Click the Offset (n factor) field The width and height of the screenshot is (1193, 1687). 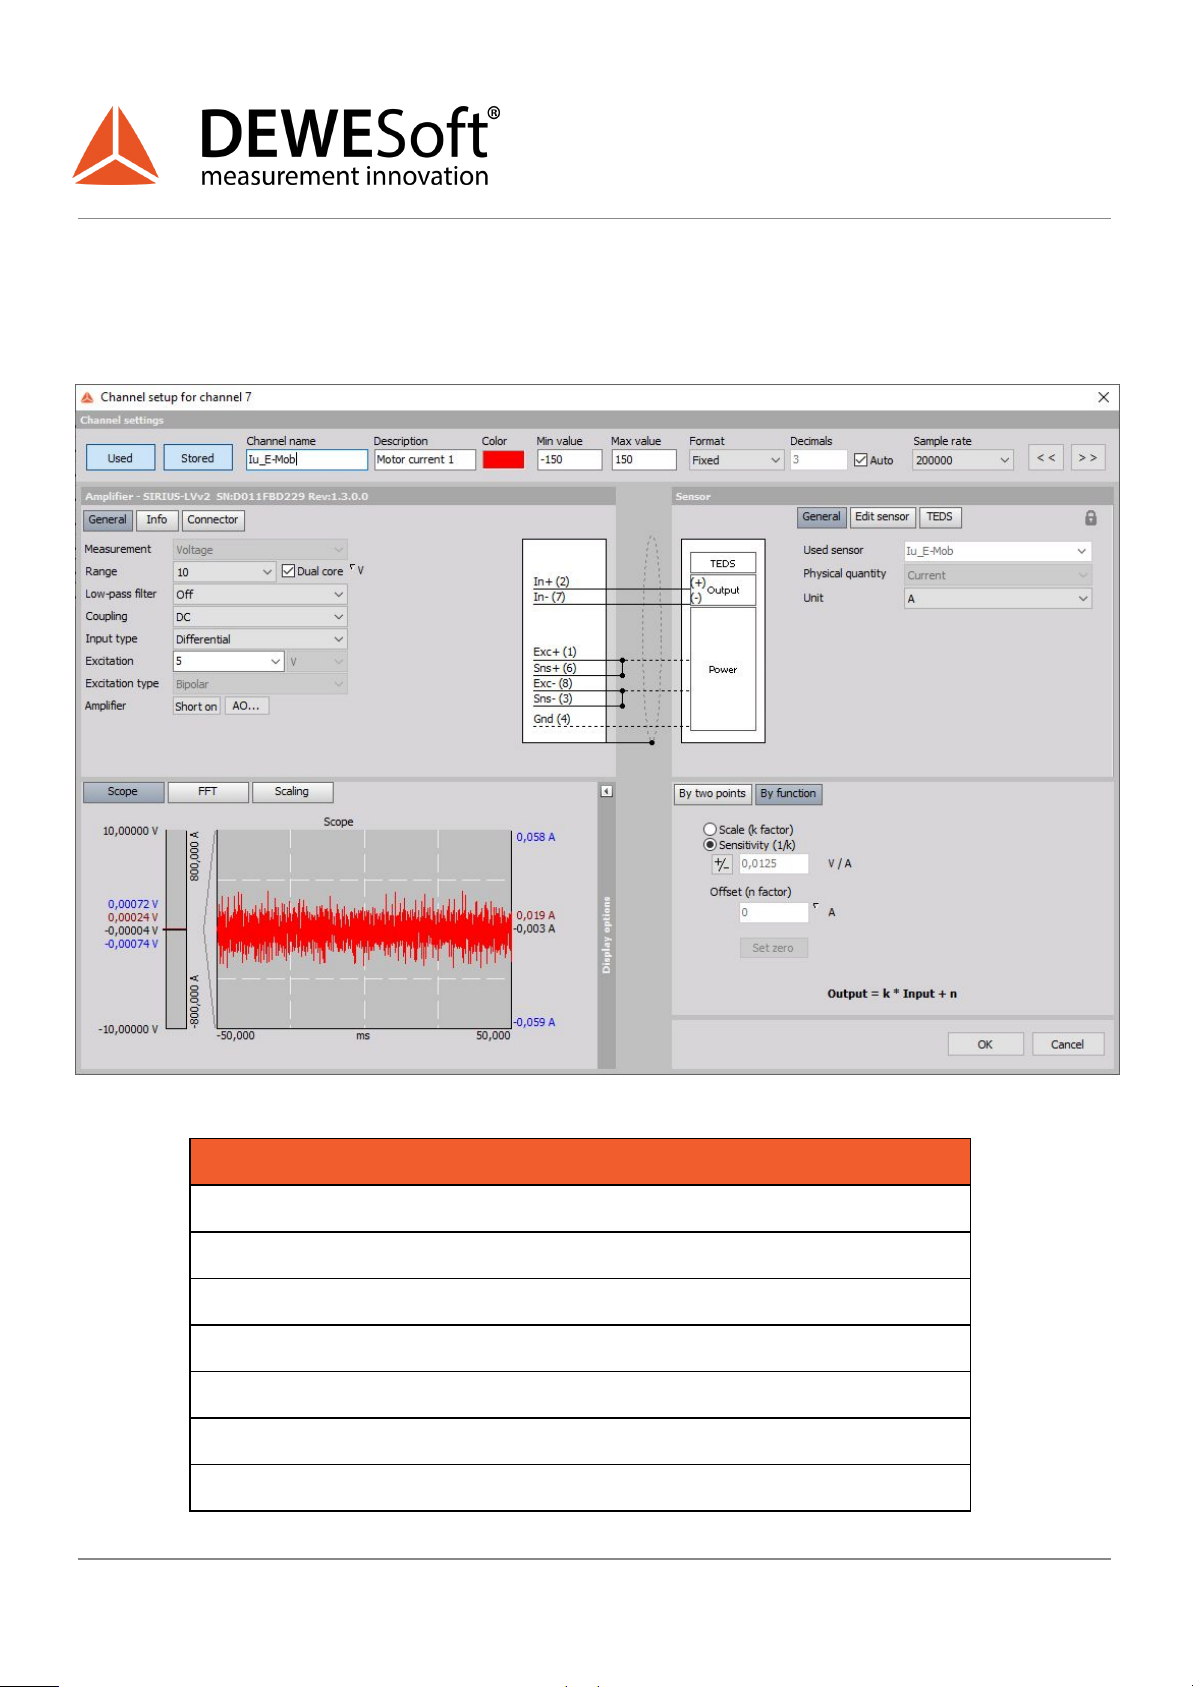click(773, 912)
